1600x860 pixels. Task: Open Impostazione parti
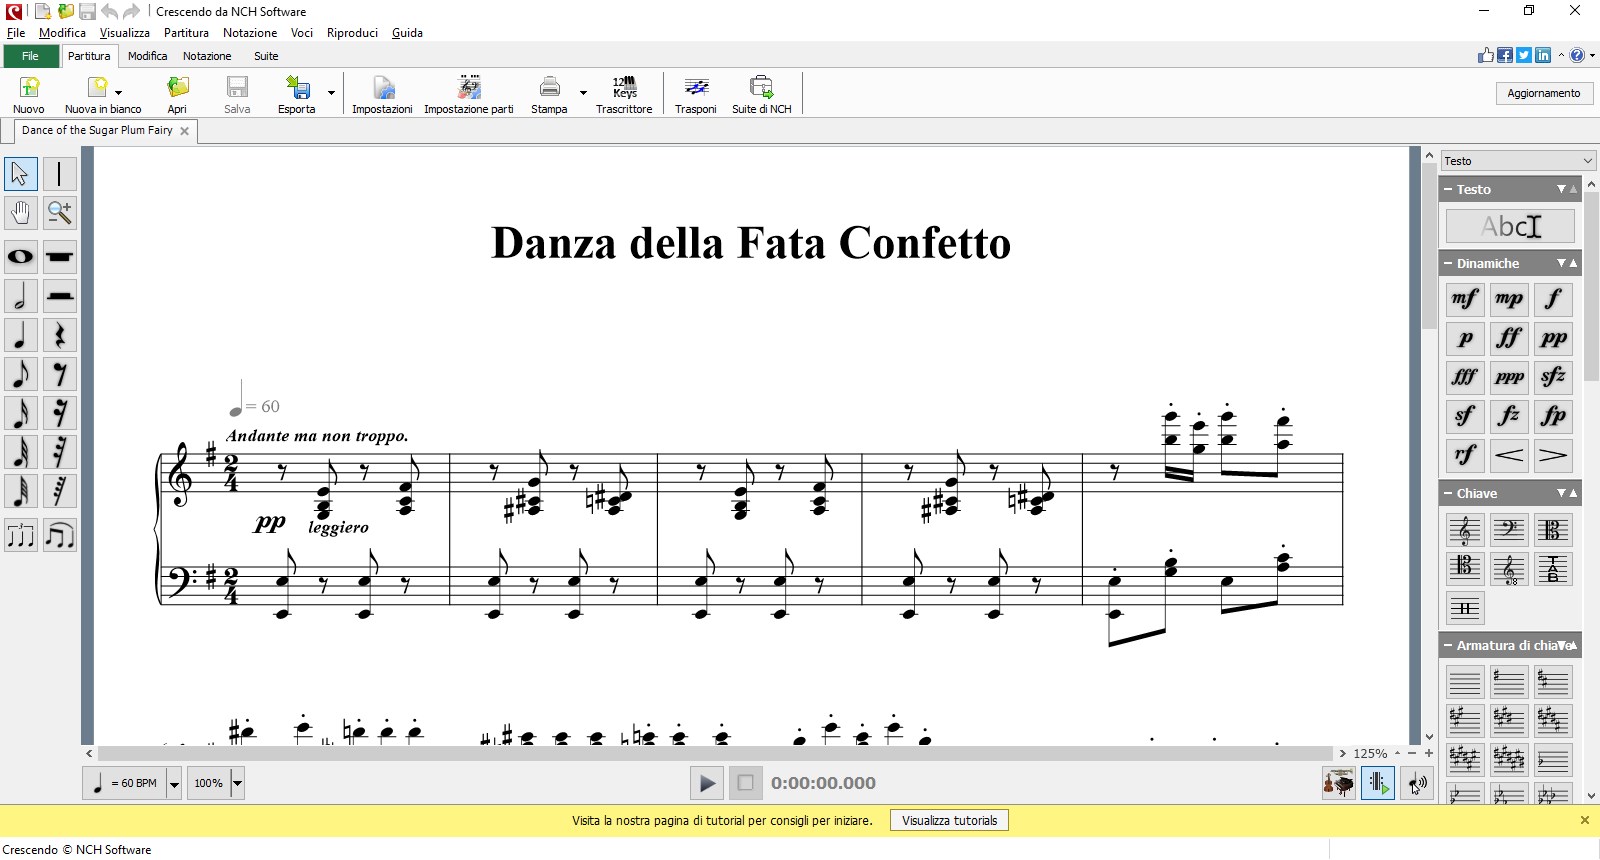point(469,94)
